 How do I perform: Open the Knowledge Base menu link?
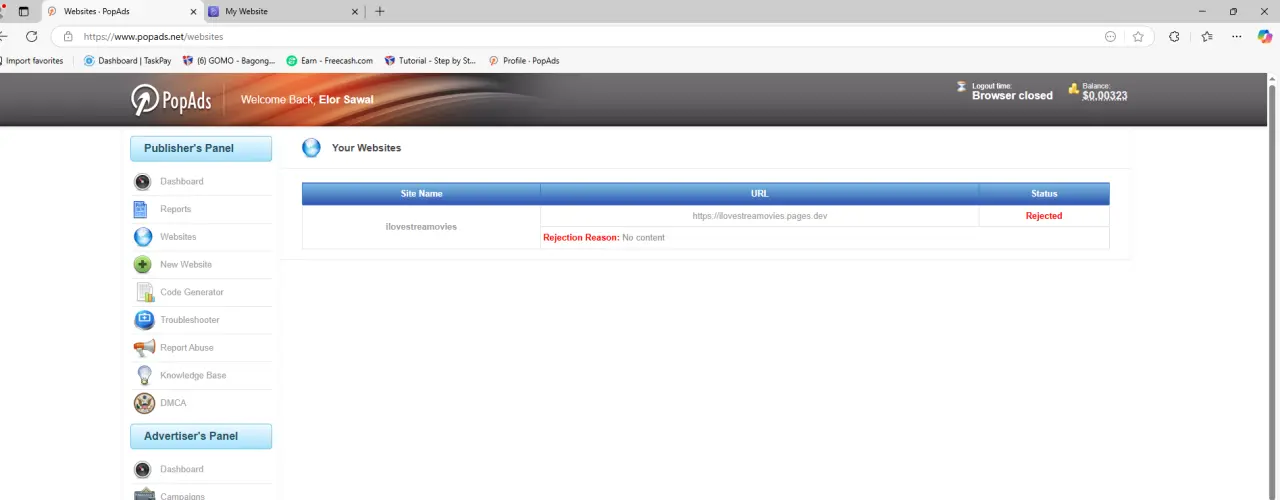coord(193,375)
